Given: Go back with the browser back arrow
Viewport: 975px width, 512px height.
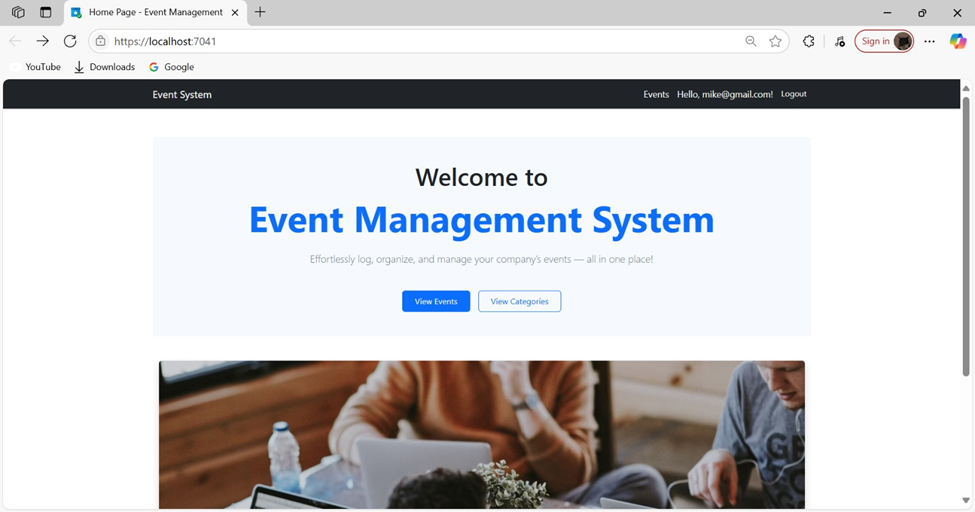Looking at the screenshot, I should [x=16, y=41].
